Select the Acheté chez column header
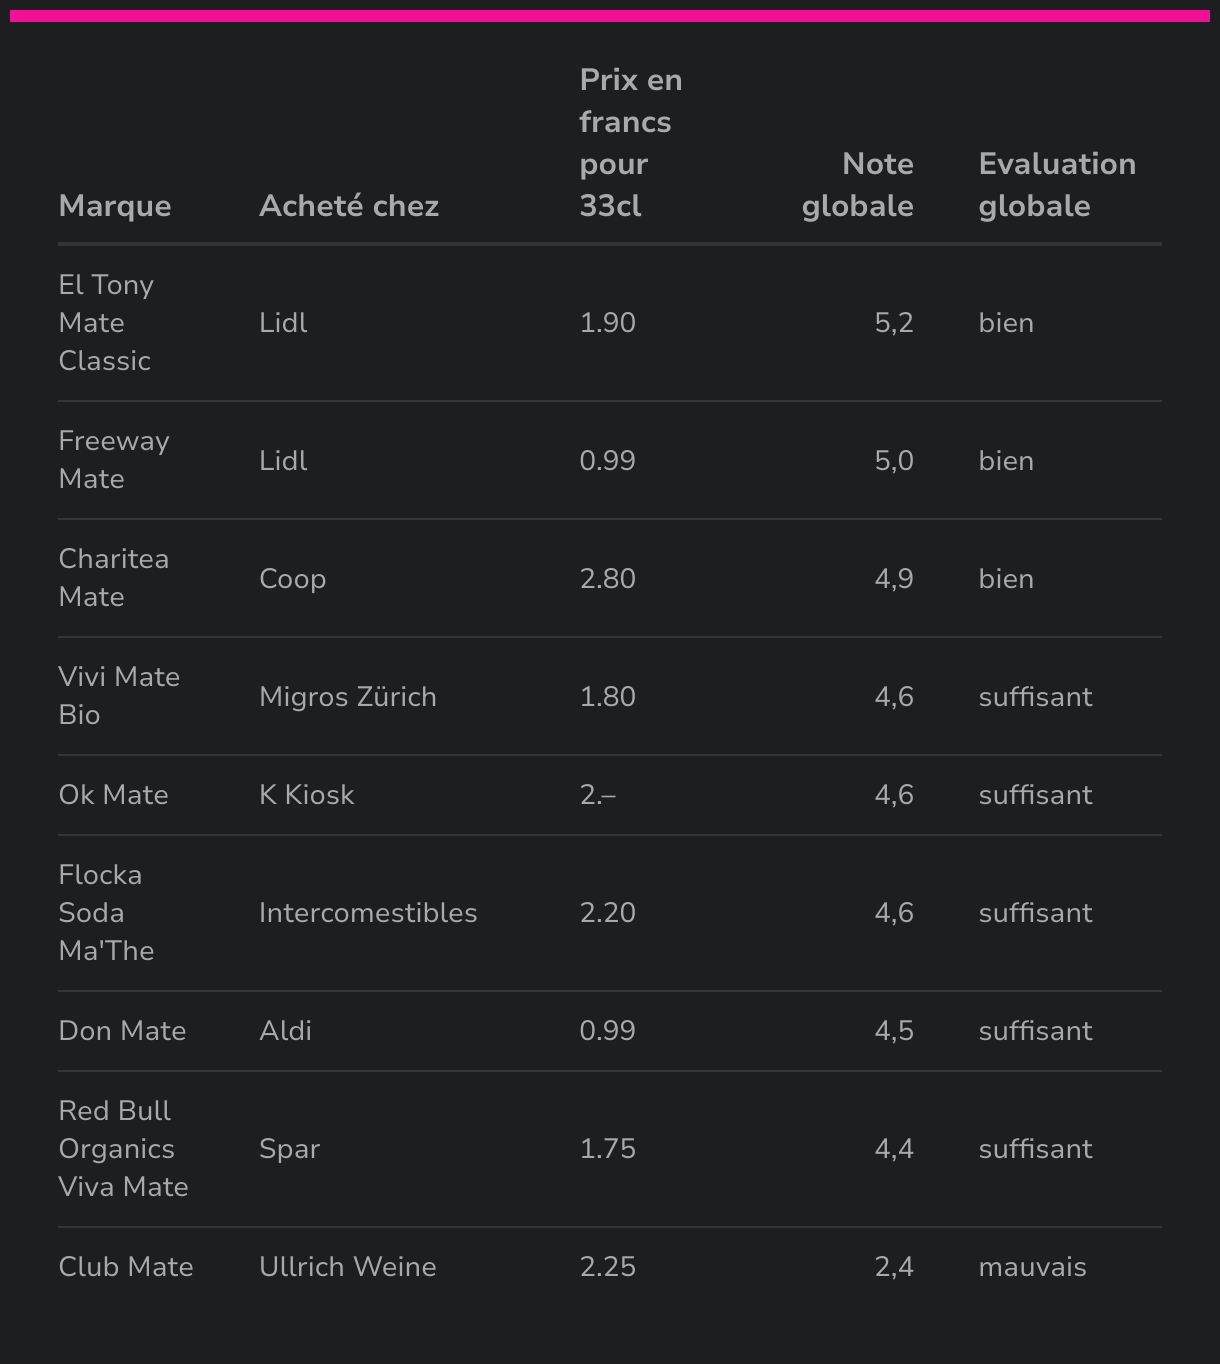 349,206
